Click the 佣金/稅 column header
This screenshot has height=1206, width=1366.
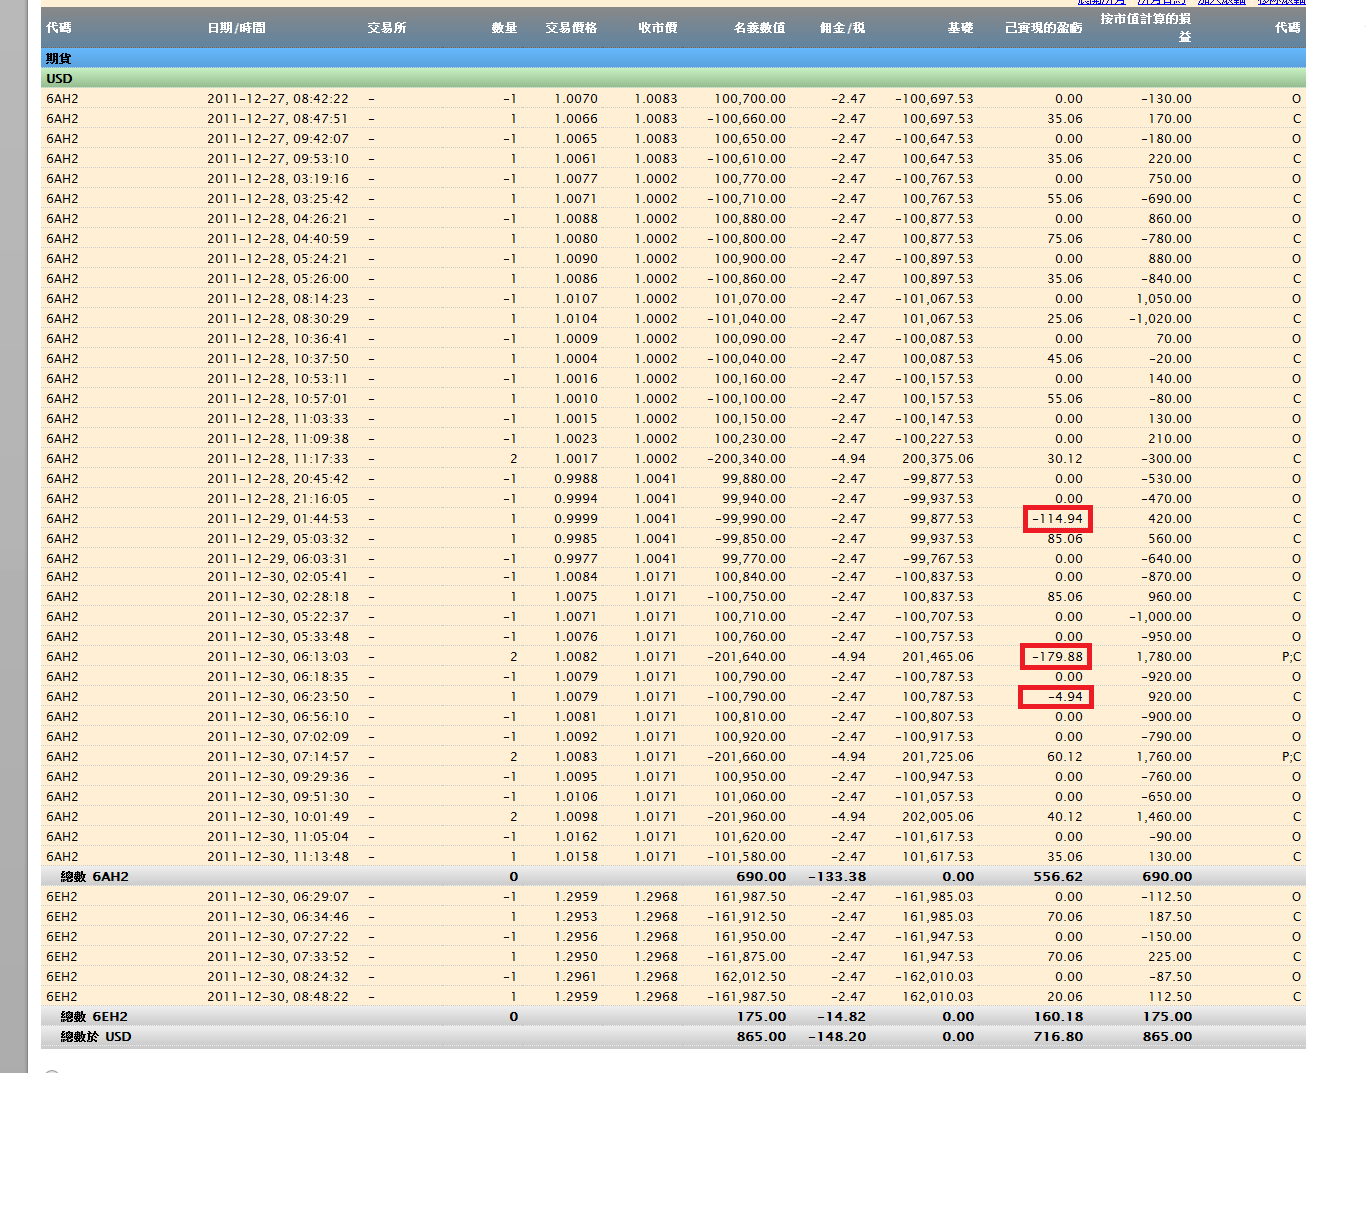[843, 28]
